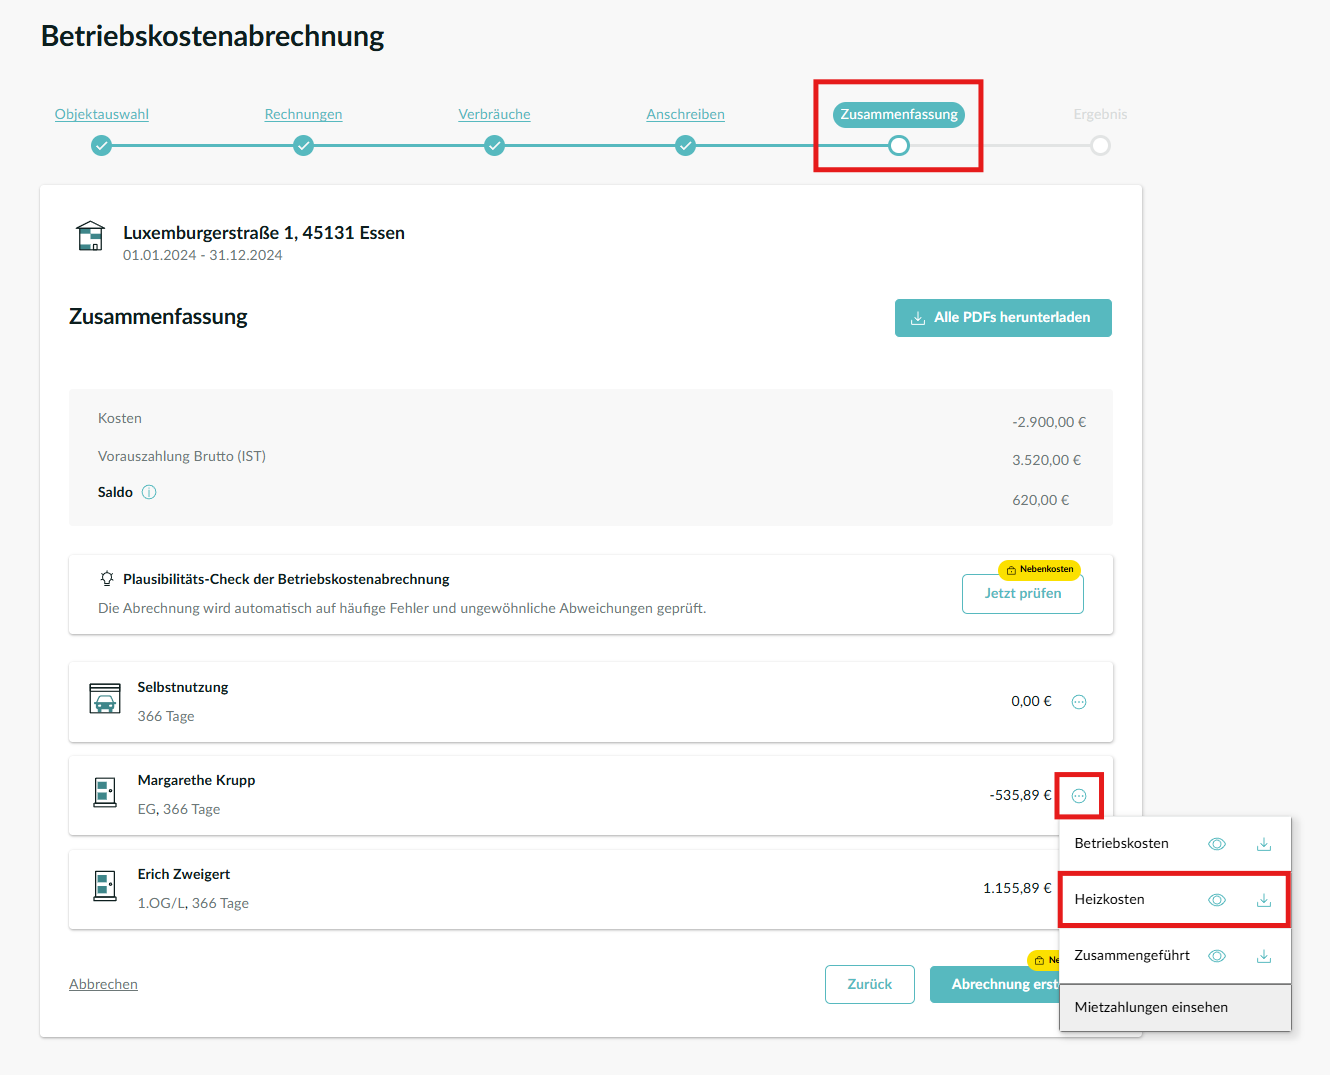Go to the Rechnungen step
The width and height of the screenshot is (1330, 1075).
click(303, 114)
